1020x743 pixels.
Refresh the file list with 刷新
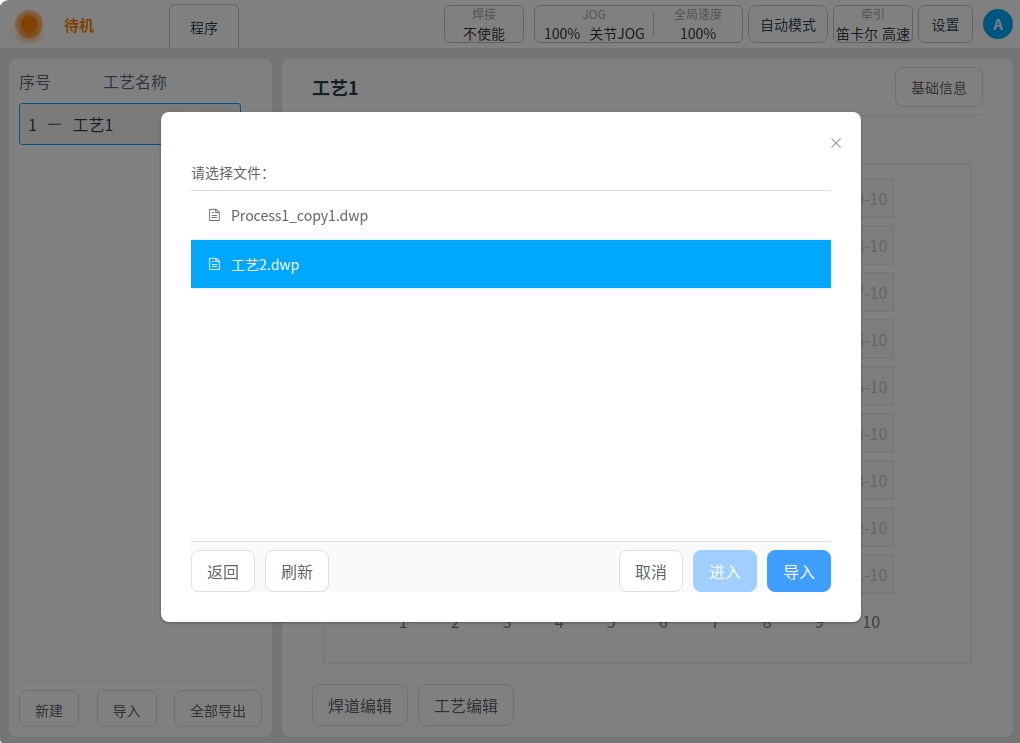(296, 572)
